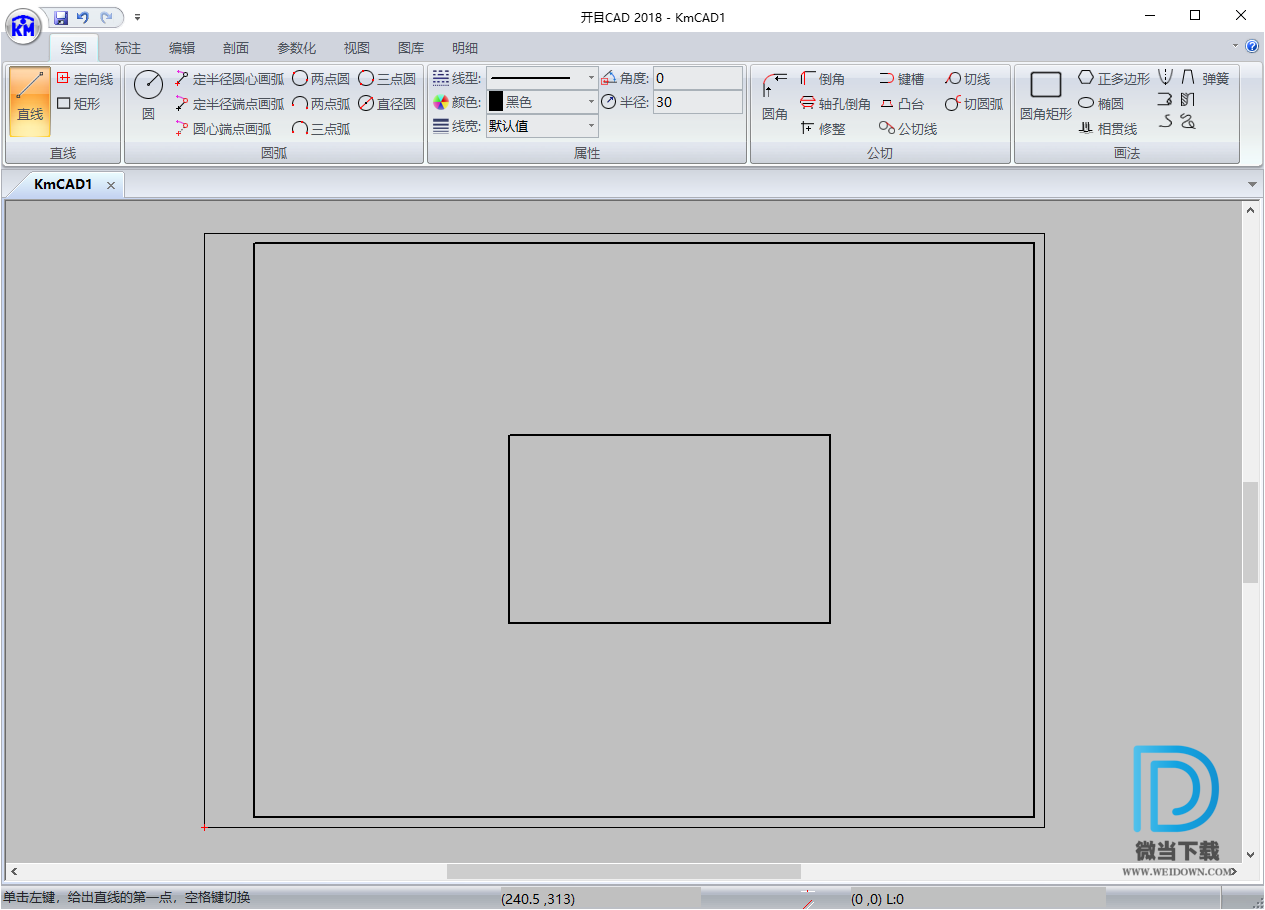
Task: Pick the 直径圆 diameter circle tool
Action: (x=387, y=104)
